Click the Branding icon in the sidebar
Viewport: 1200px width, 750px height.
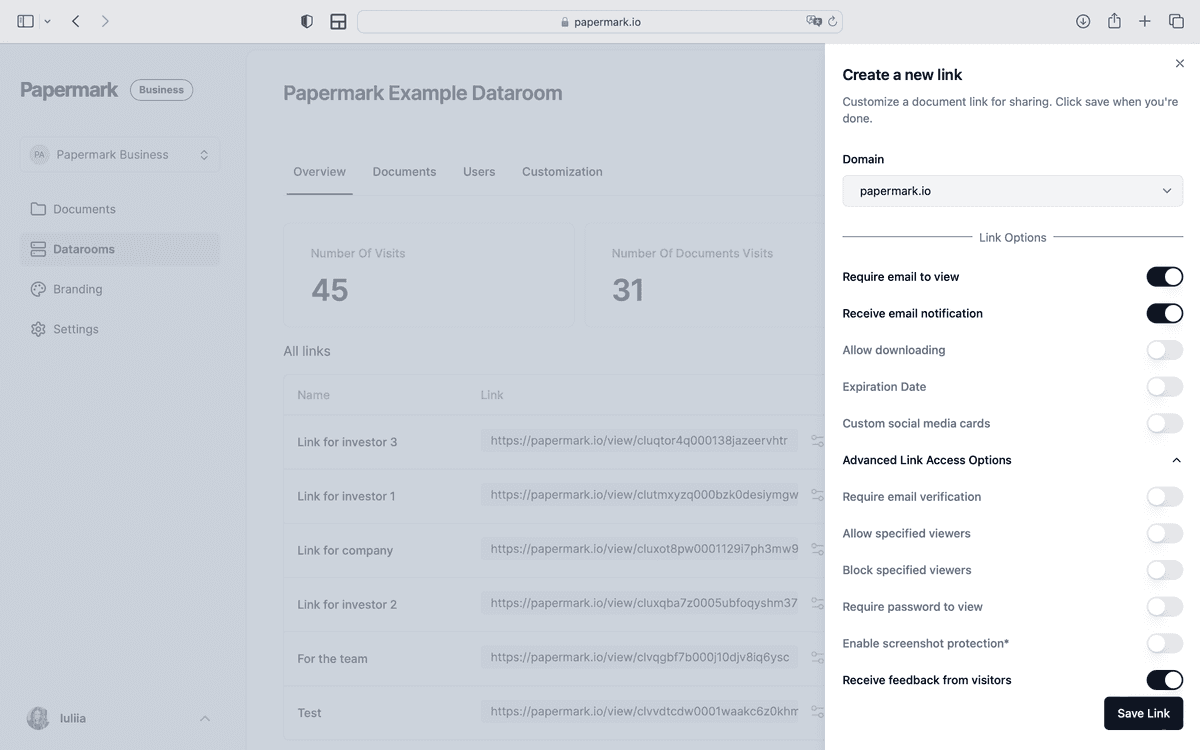[37, 288]
